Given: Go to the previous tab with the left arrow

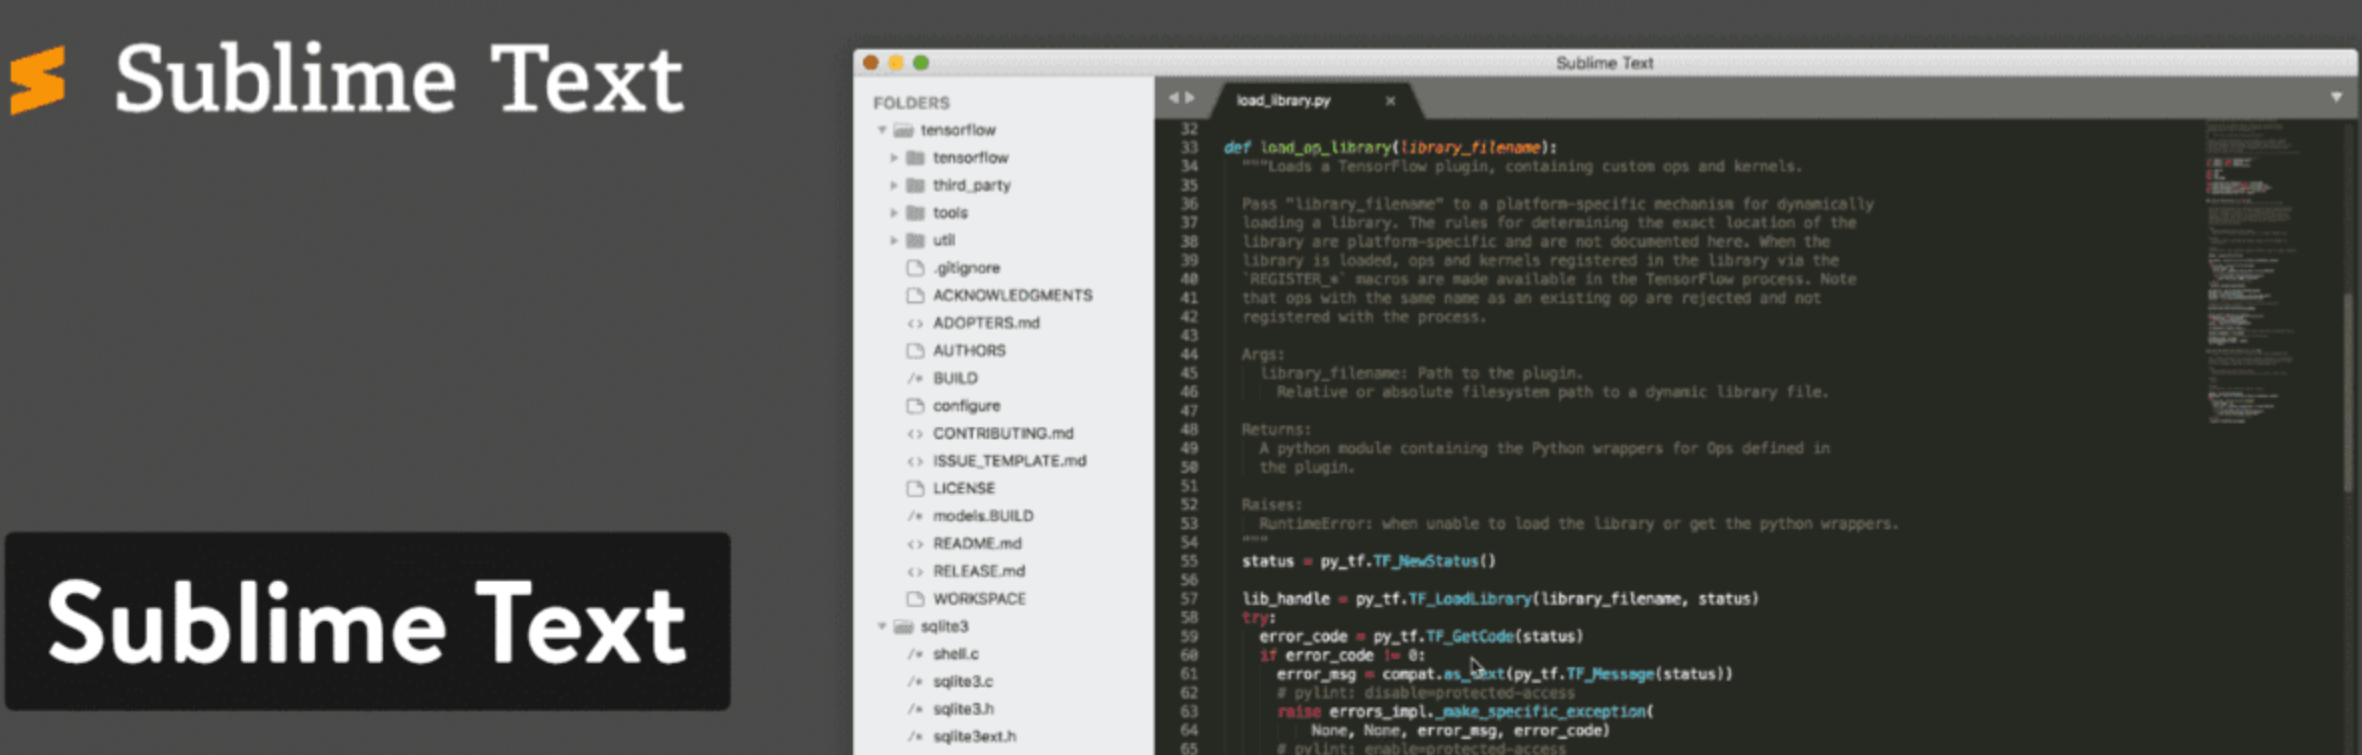Looking at the screenshot, I should point(1173,98).
